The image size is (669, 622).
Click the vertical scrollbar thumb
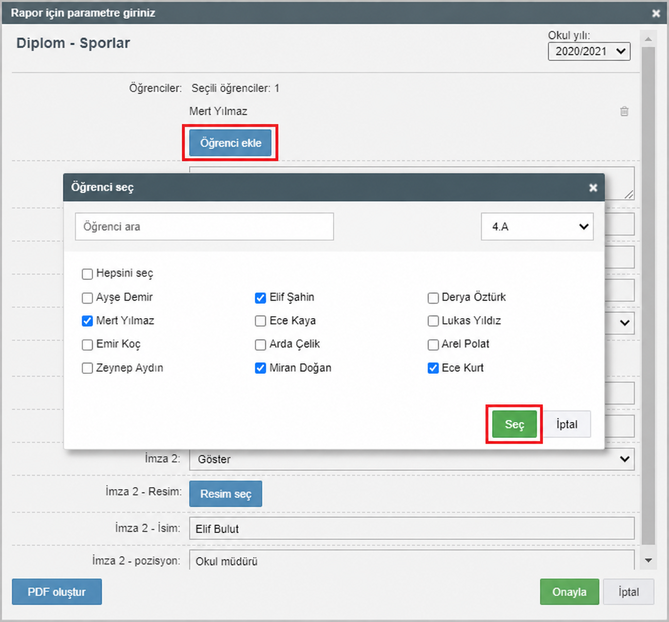(649, 296)
